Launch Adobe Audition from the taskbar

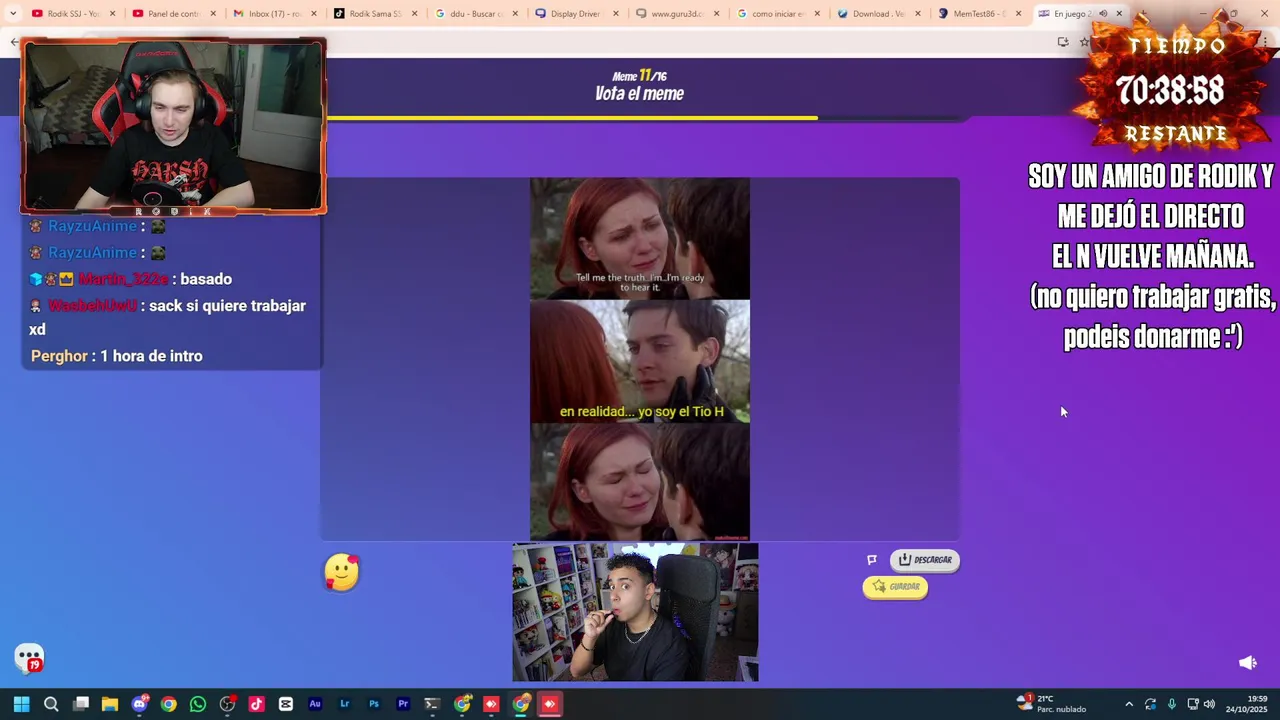(315, 704)
